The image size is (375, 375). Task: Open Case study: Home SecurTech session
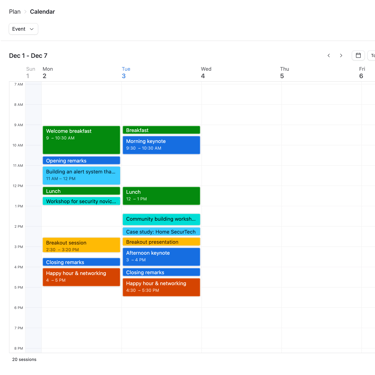point(161,232)
